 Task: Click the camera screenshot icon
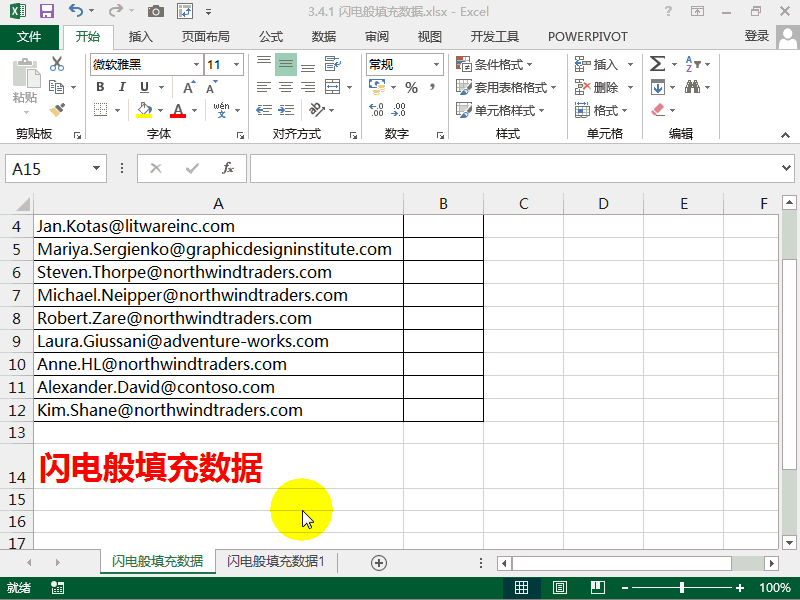[x=155, y=11]
